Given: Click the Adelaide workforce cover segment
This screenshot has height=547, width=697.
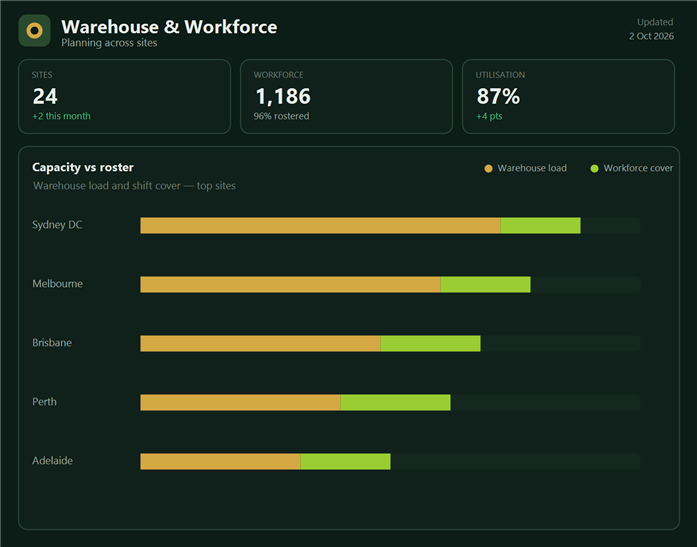Looking at the screenshot, I should pos(345,461).
